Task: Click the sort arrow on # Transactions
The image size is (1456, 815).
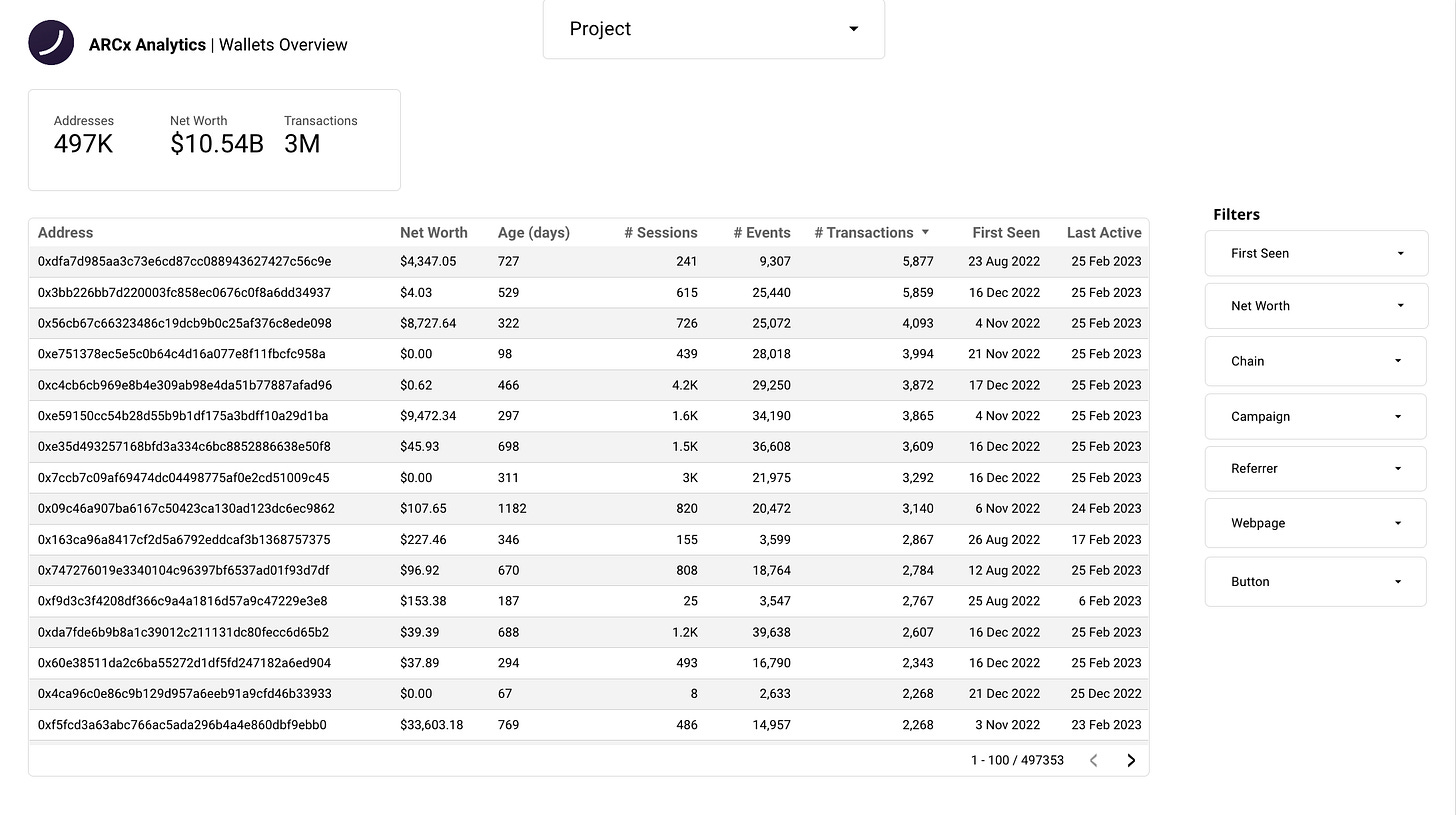Action: [927, 232]
